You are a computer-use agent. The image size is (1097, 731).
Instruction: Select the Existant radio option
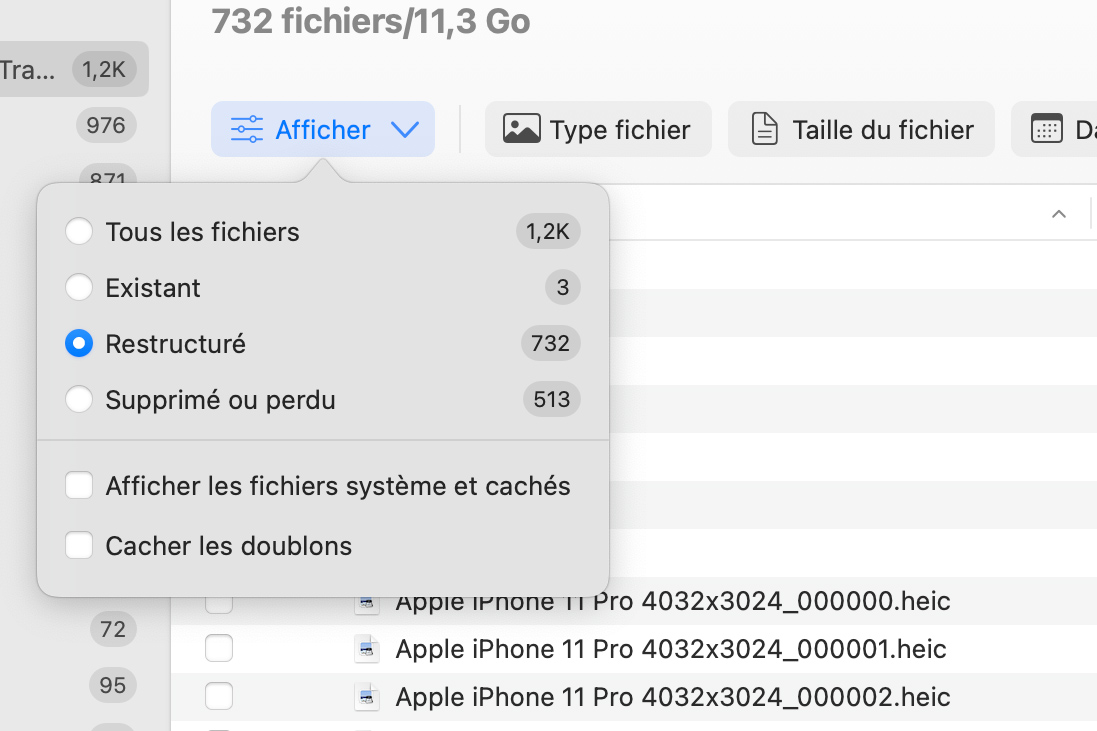click(x=79, y=288)
